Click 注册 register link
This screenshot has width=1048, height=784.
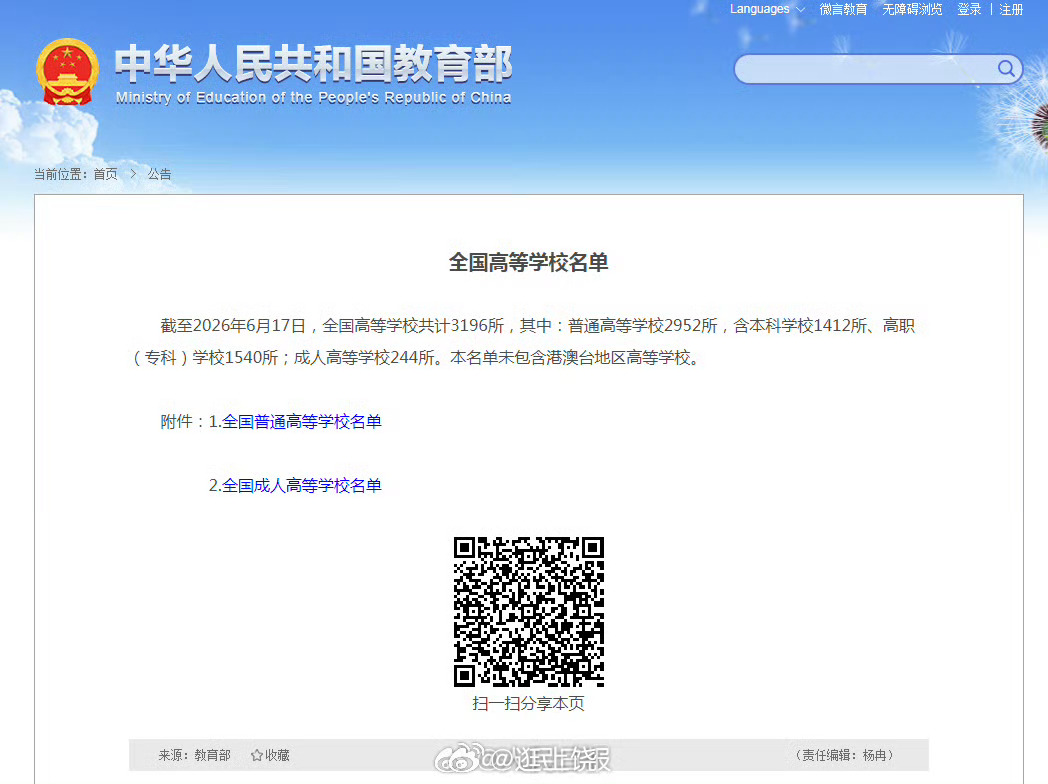pos(1011,9)
